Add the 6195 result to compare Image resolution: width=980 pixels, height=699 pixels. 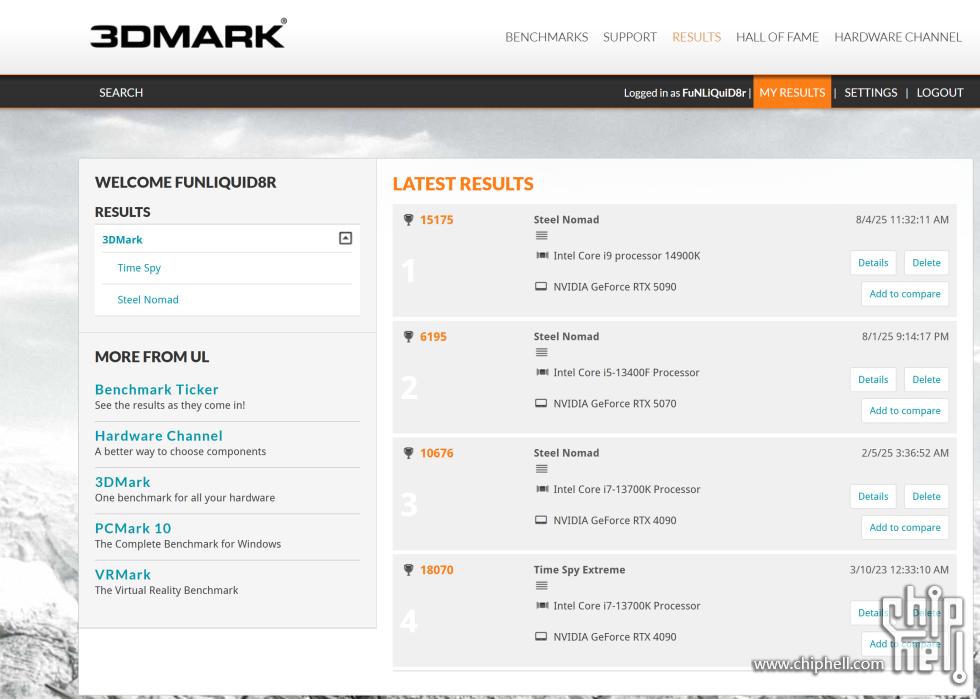pos(905,411)
